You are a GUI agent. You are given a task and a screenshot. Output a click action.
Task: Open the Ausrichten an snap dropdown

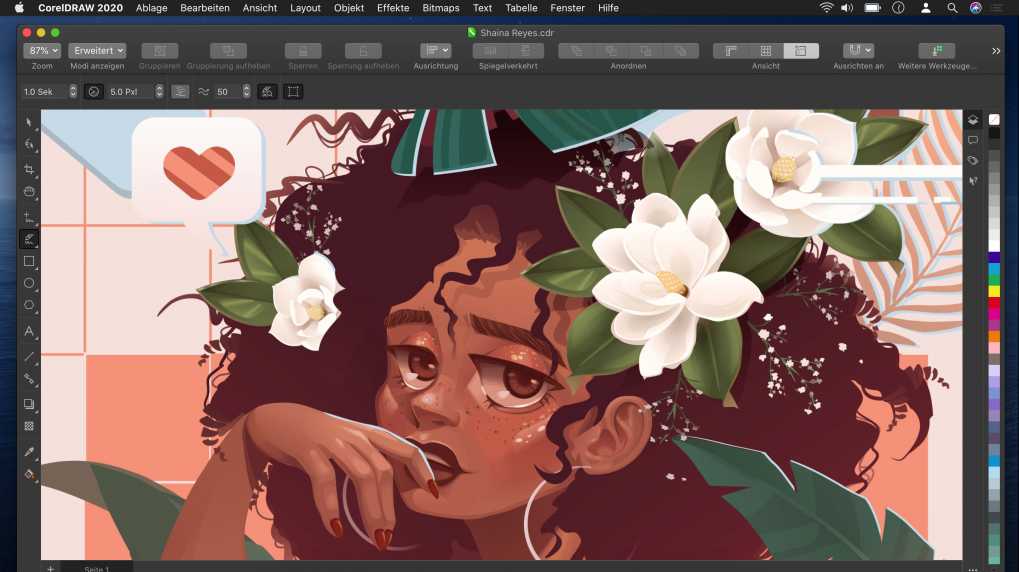[x=858, y=51]
